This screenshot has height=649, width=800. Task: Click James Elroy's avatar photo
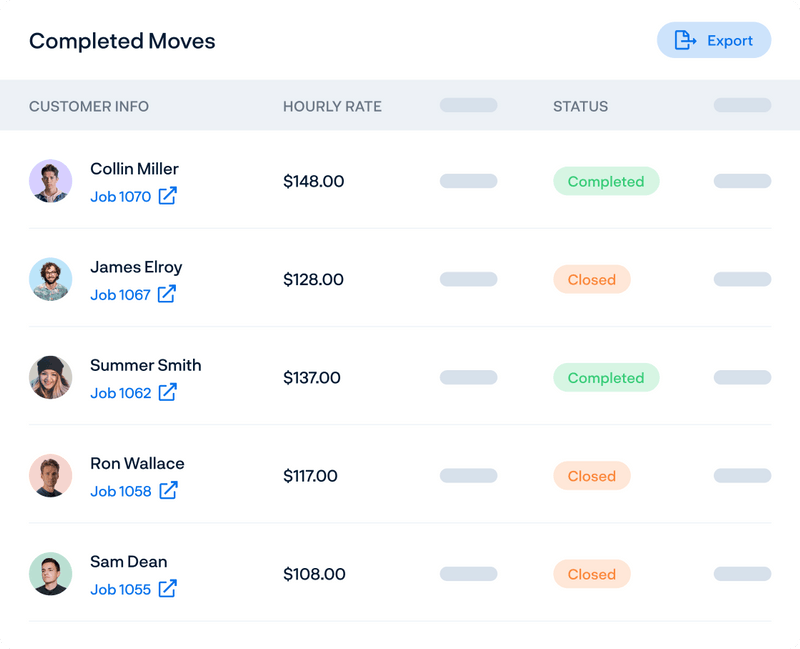coord(50,279)
